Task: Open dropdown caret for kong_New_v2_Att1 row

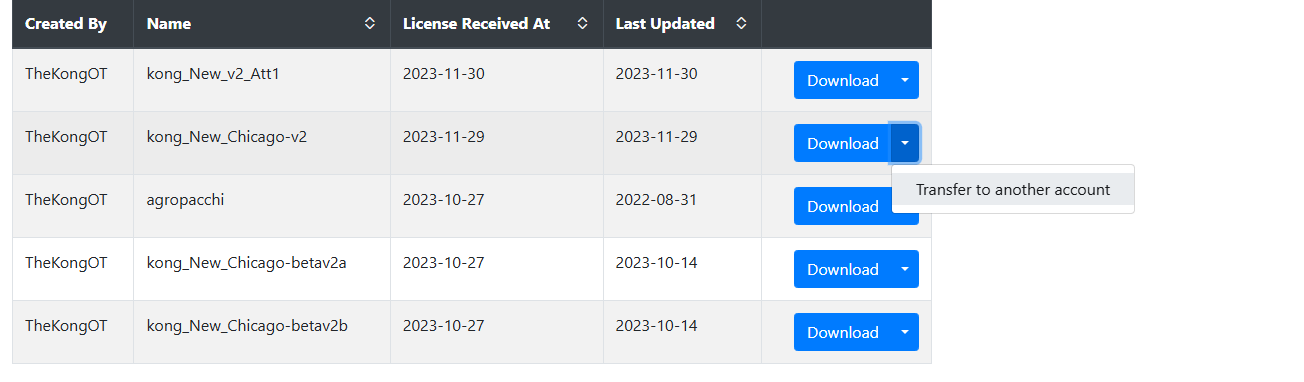Action: [x=904, y=80]
